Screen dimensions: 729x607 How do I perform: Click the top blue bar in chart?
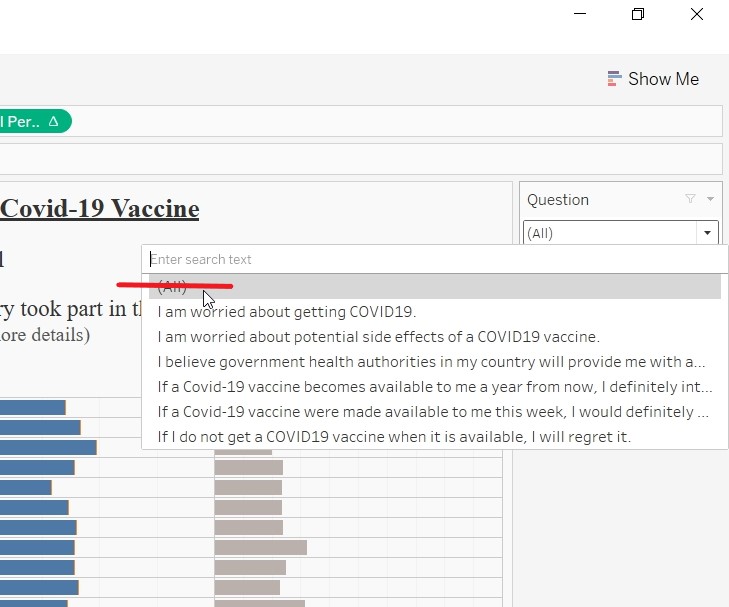tap(32, 408)
